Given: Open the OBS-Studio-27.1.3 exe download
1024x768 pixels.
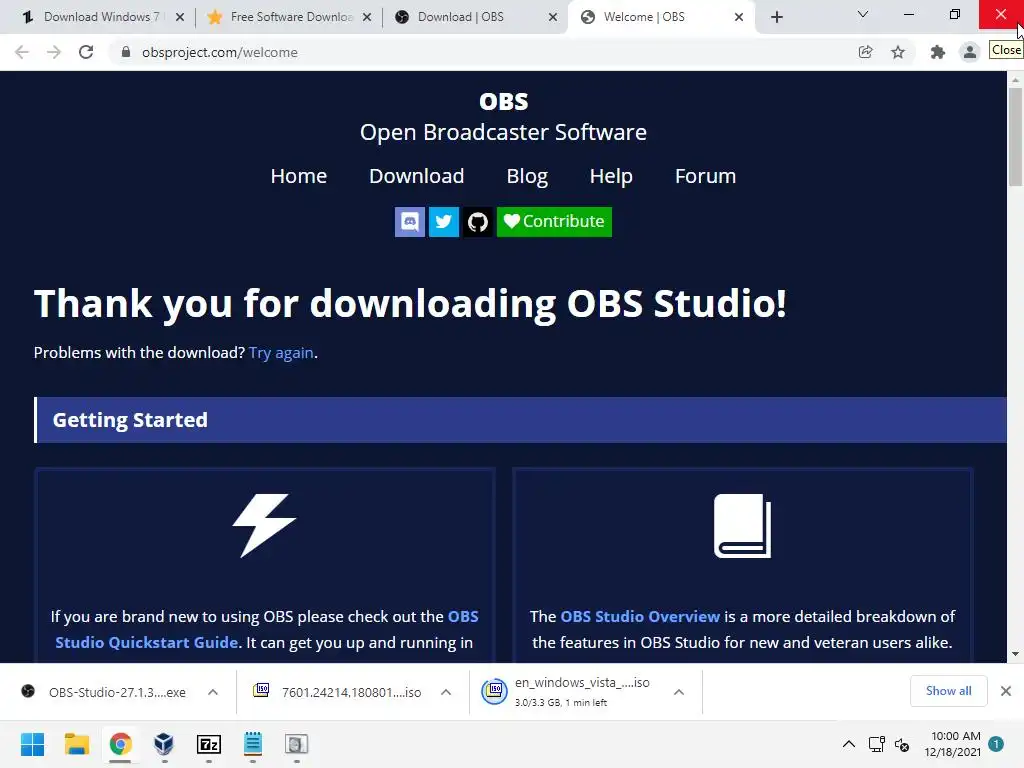Looking at the screenshot, I should [104, 692].
